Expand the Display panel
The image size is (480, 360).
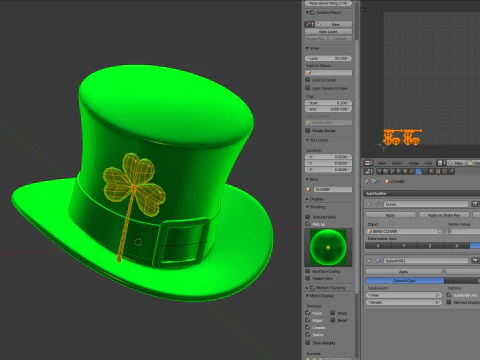[x=307, y=199]
